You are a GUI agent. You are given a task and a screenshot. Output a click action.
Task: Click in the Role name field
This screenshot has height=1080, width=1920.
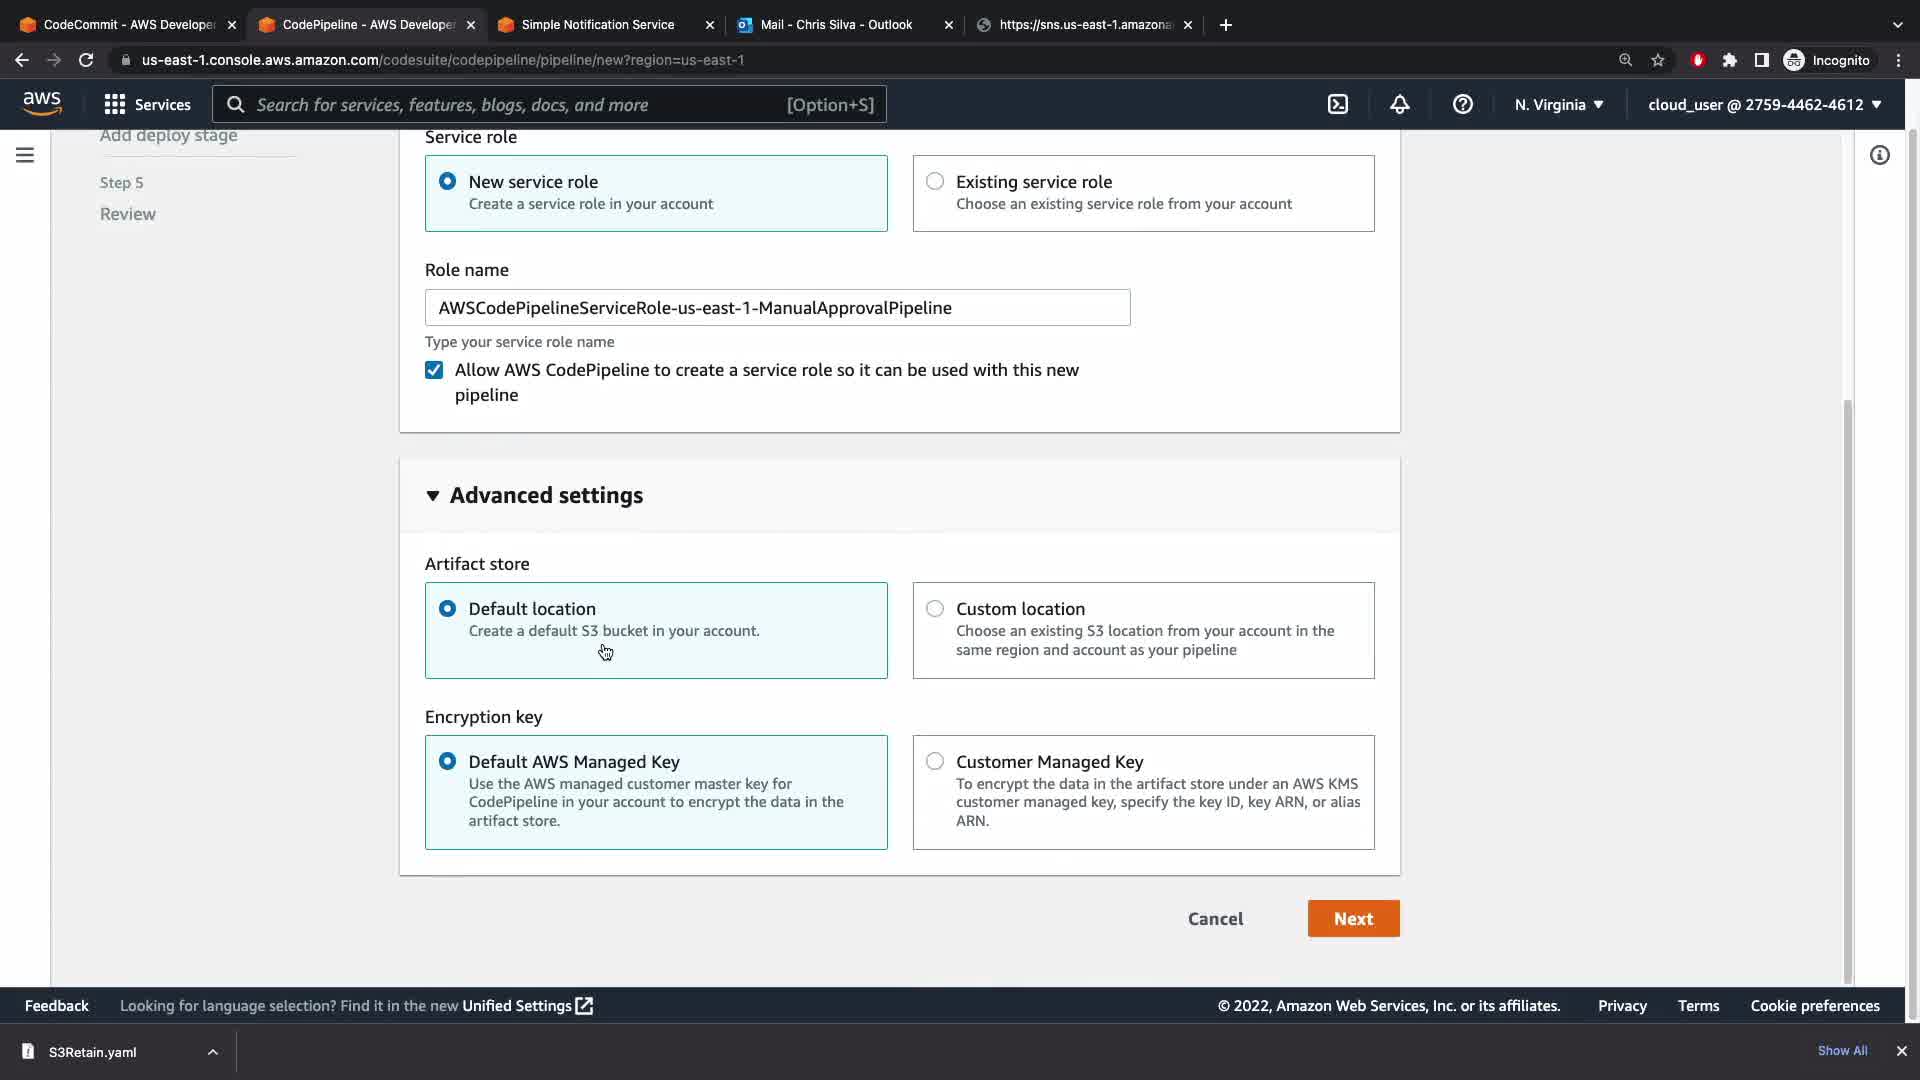[777, 308]
